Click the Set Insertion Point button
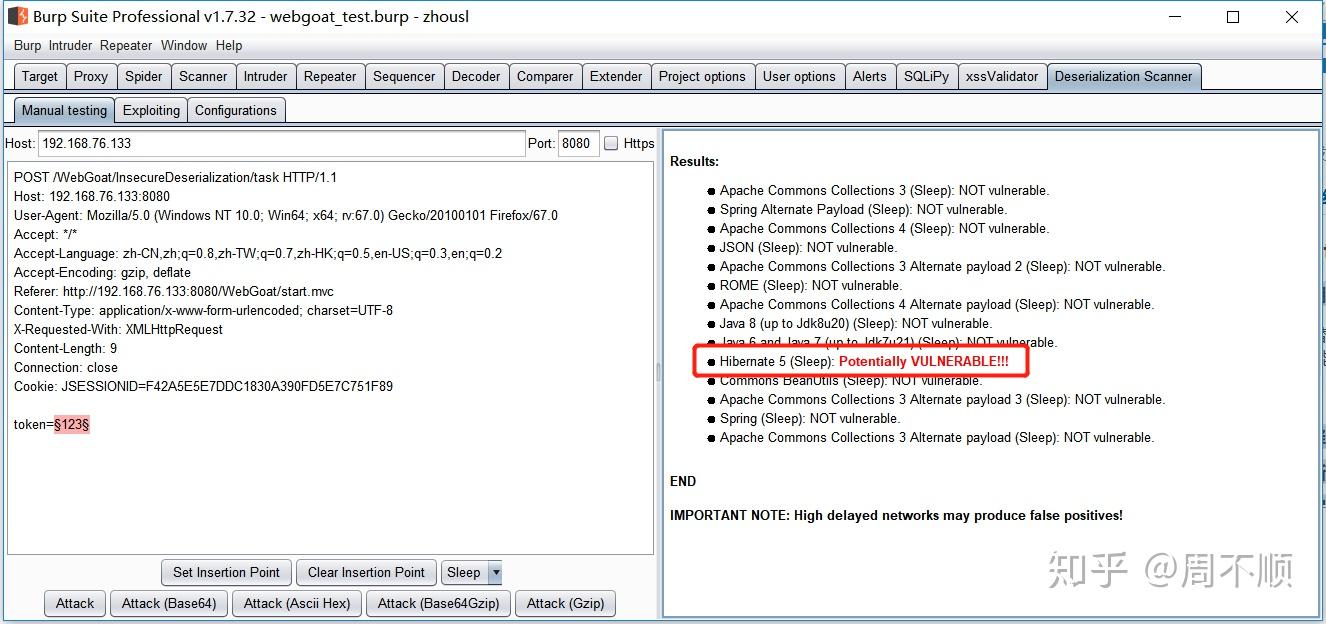The image size is (1326, 624). (x=226, y=572)
